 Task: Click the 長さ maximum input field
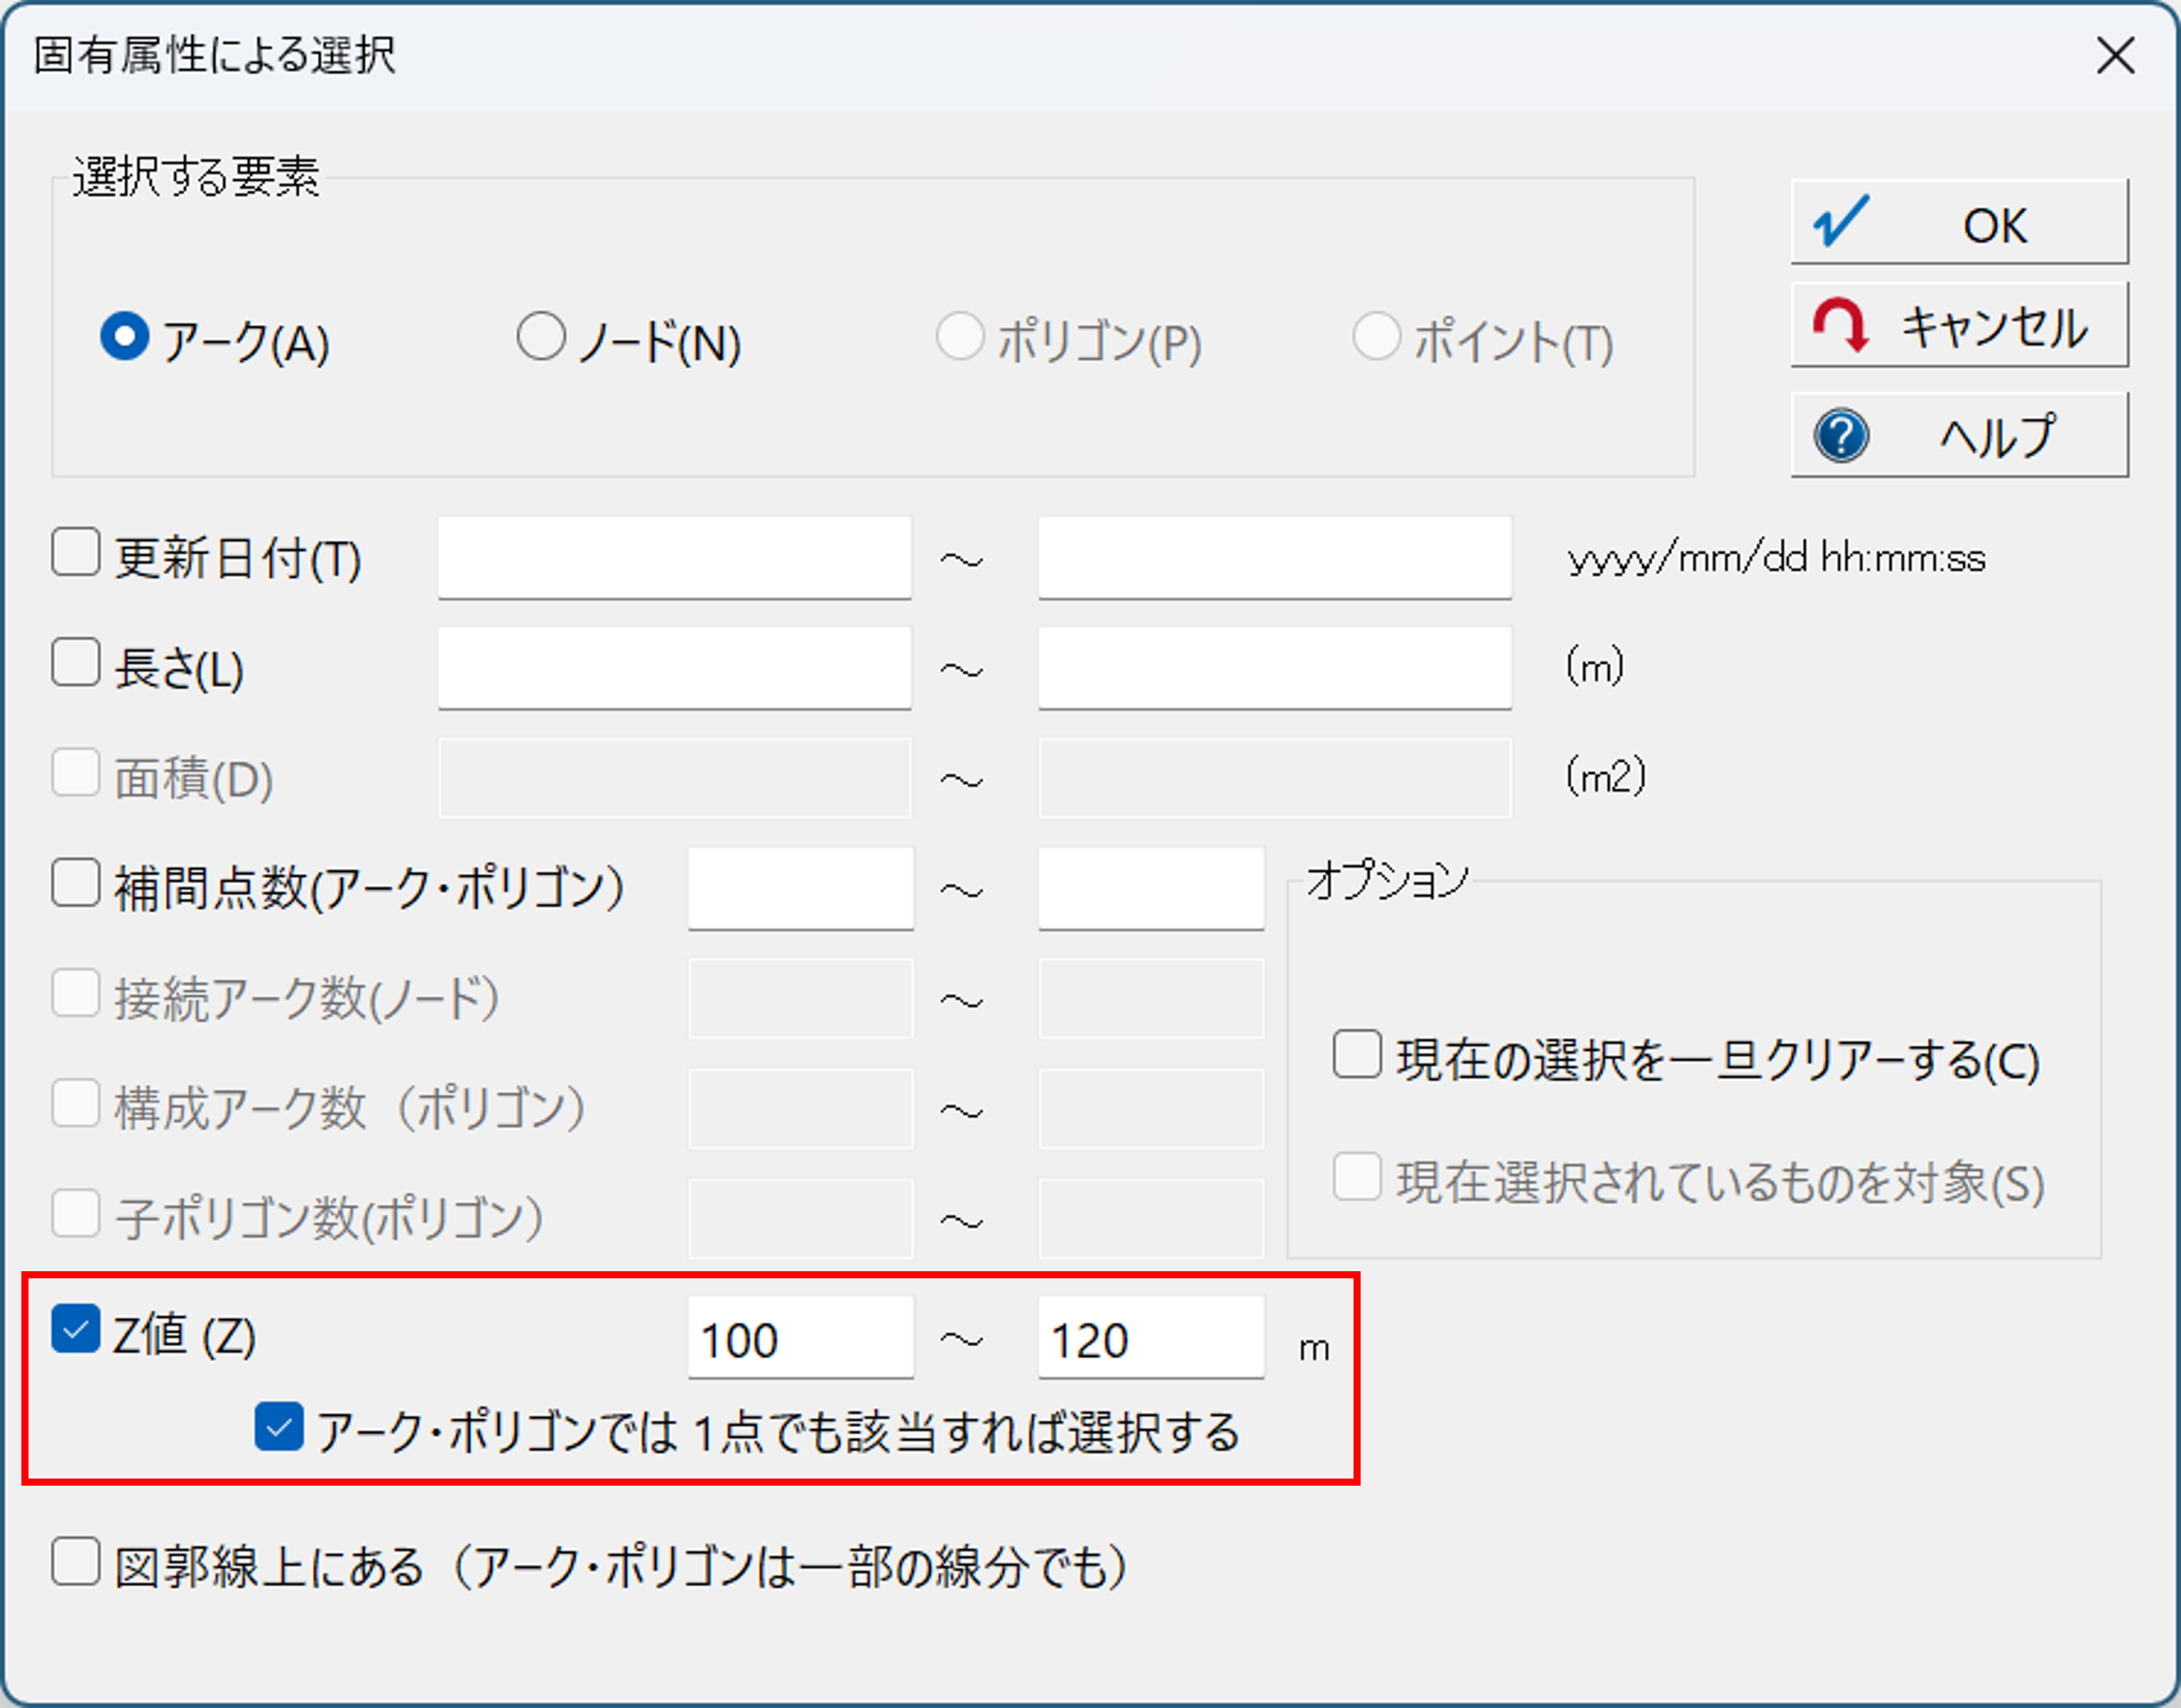coord(1274,668)
